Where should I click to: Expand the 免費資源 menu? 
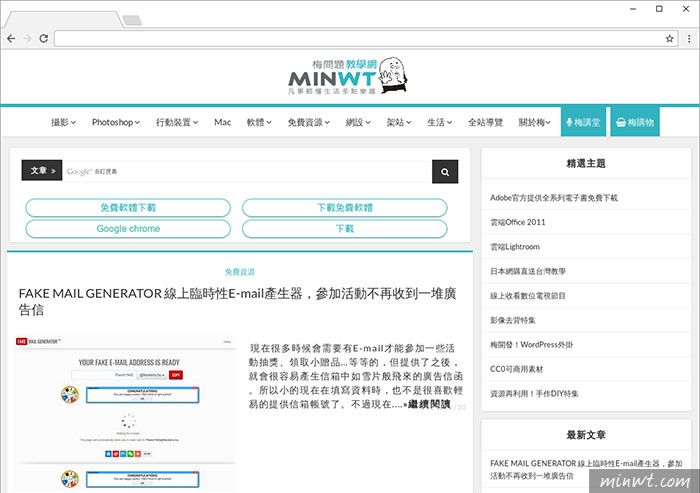coord(308,122)
